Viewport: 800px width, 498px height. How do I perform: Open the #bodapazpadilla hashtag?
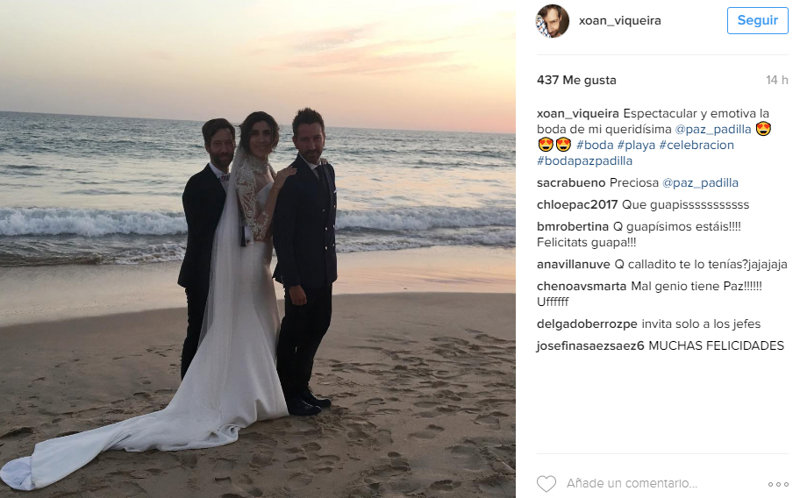[x=585, y=161]
